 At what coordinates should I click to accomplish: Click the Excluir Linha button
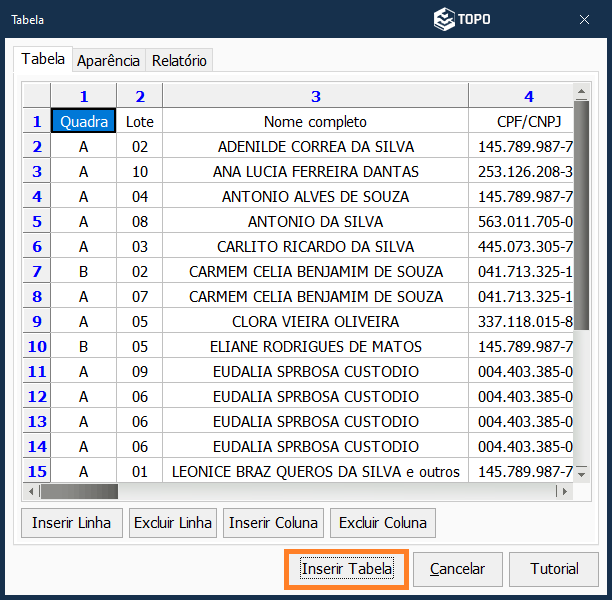pos(173,522)
